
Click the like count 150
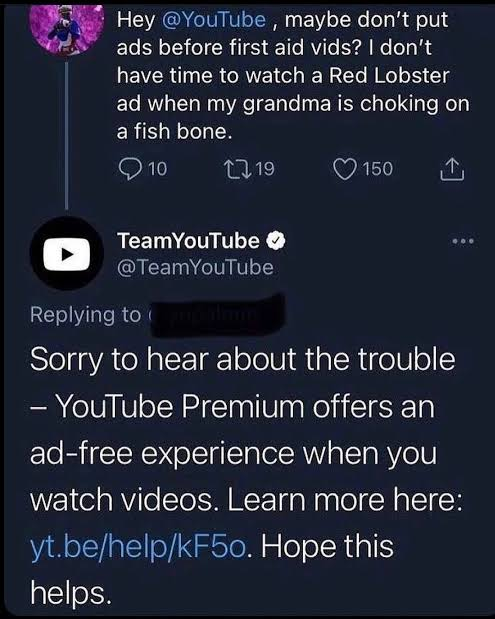click(x=378, y=169)
